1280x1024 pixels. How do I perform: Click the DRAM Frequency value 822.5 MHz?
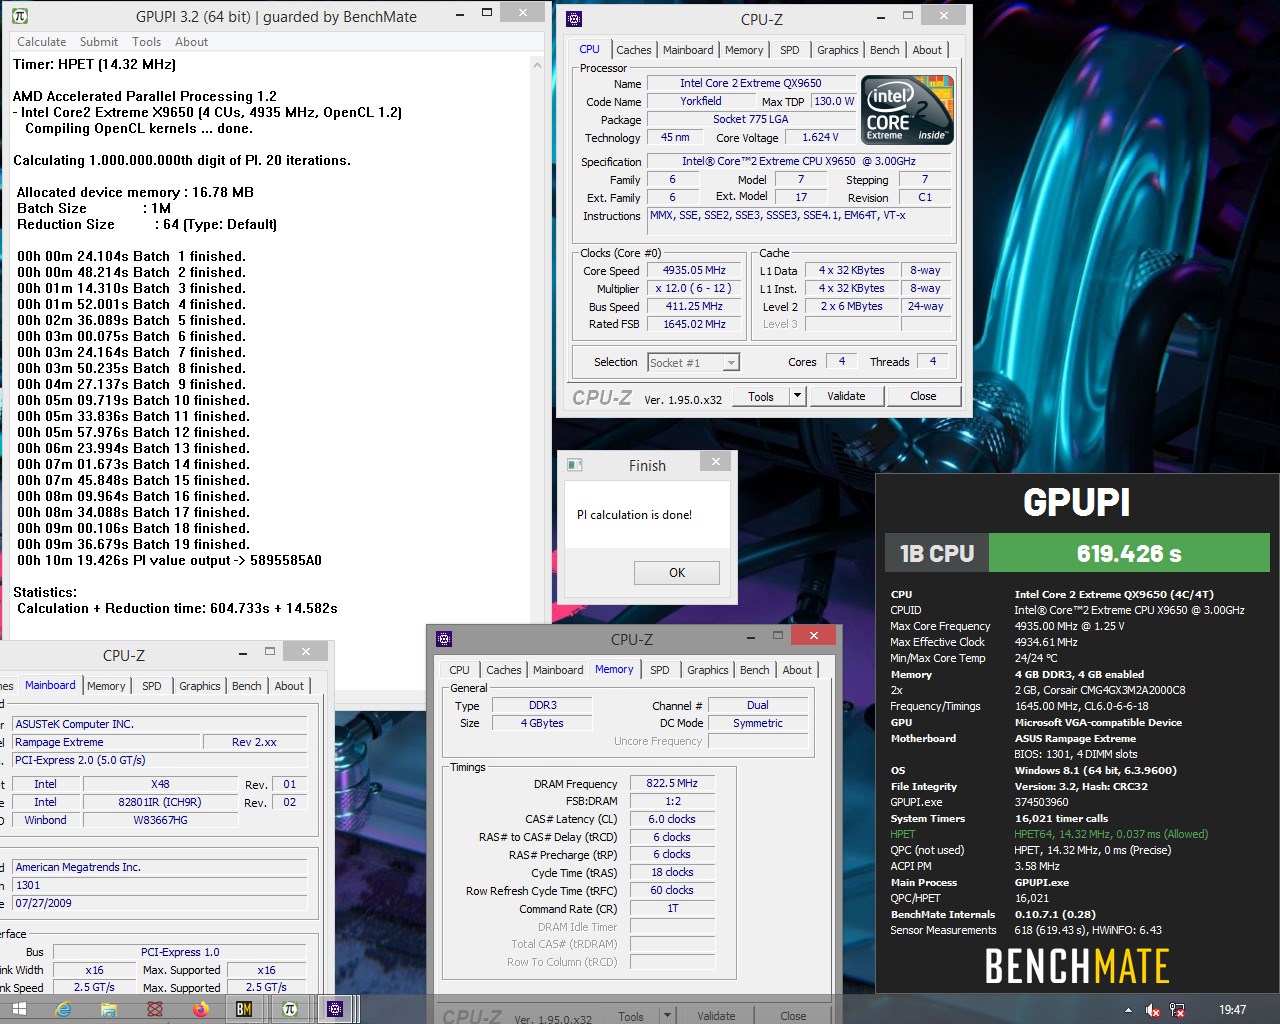point(672,784)
